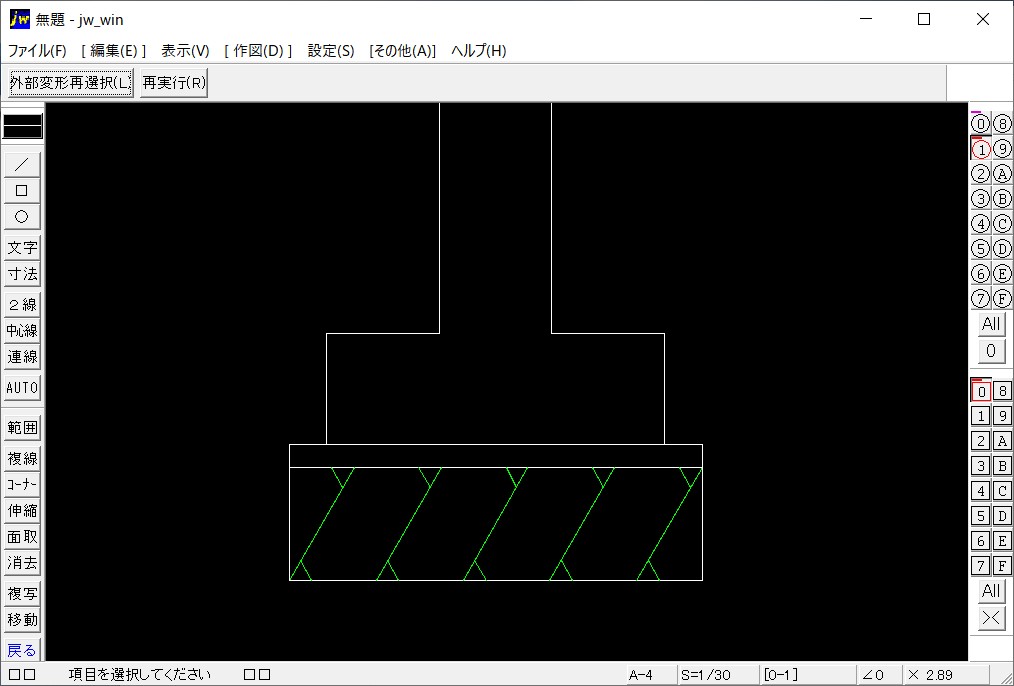Activate the 消去 erase tool

(22, 563)
